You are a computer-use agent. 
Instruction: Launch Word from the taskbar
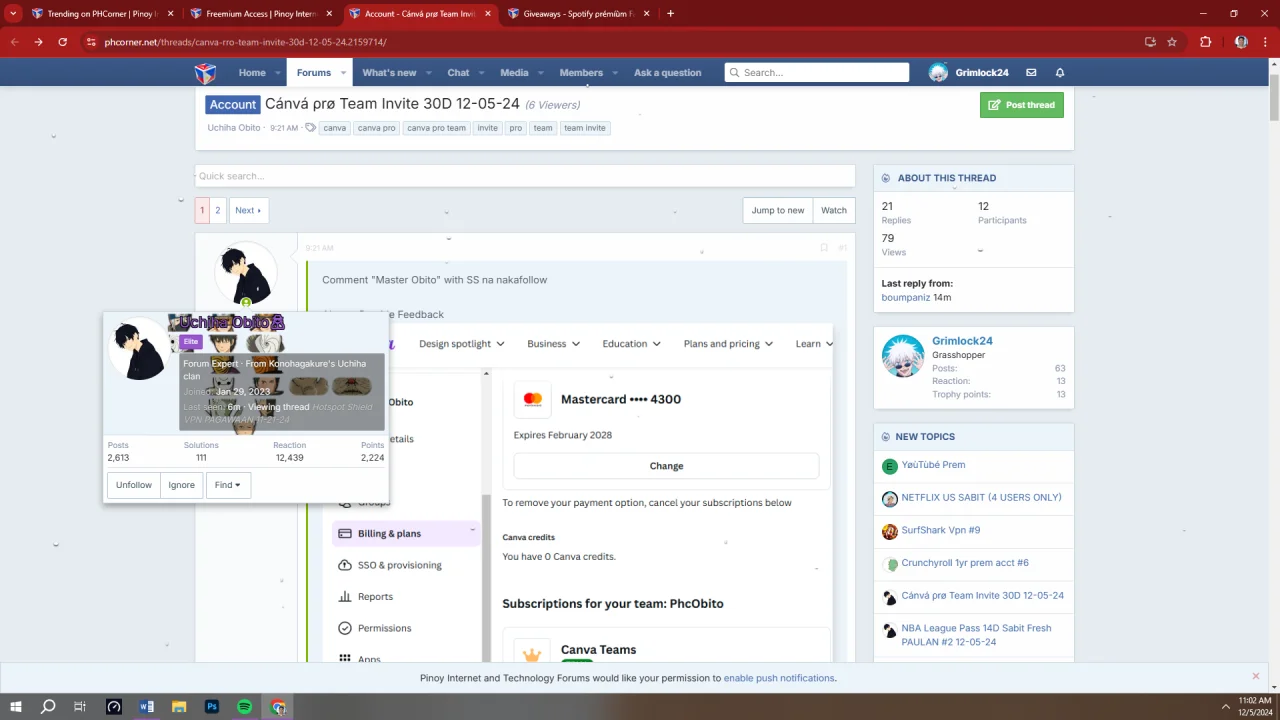click(x=146, y=707)
